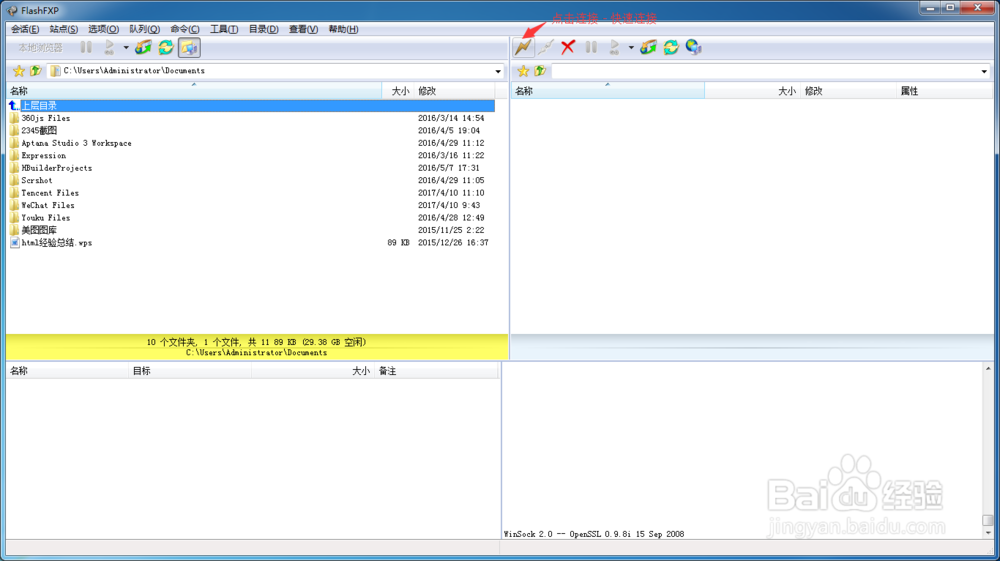1000x561 pixels.
Task: Open the transfer dropdown arrow in left toolbar
Action: pos(126,47)
